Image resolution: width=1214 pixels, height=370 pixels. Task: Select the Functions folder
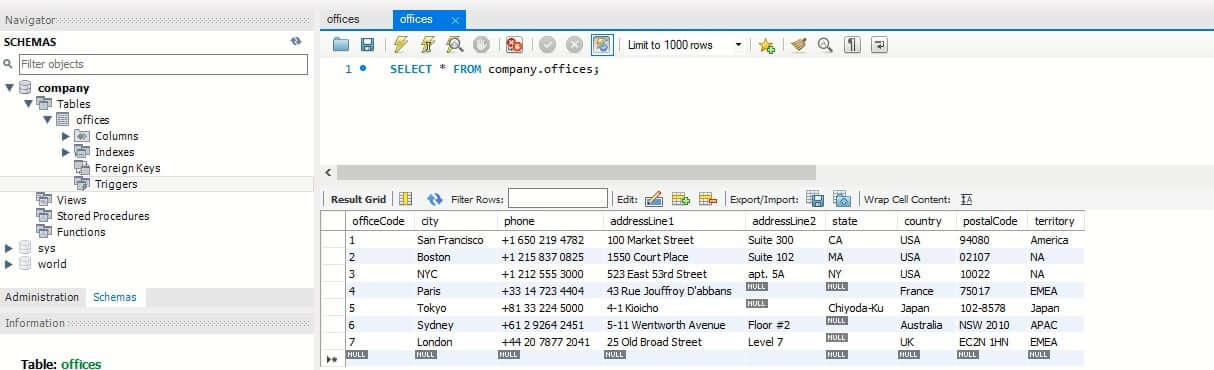[81, 232]
